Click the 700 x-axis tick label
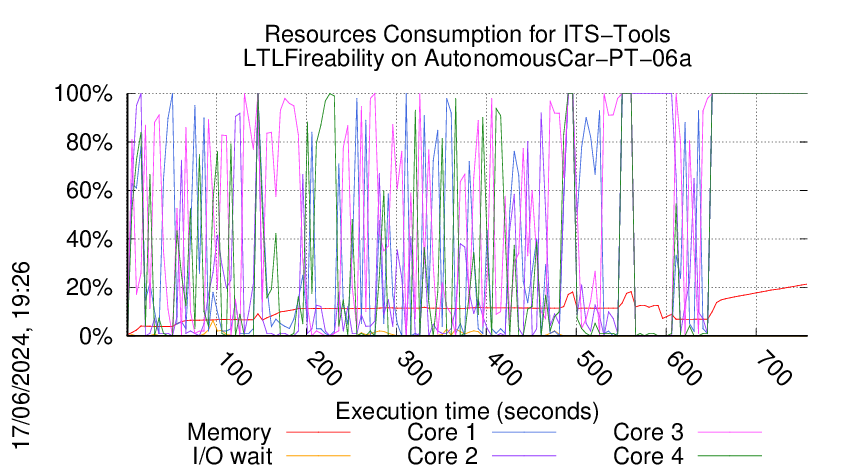 click(774, 369)
